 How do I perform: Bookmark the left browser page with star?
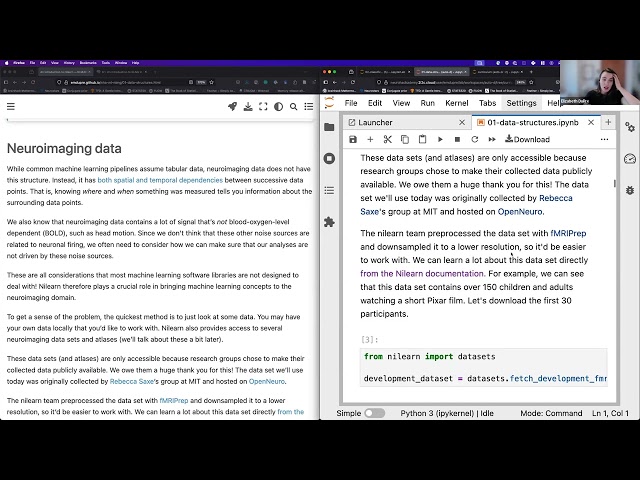[211, 82]
